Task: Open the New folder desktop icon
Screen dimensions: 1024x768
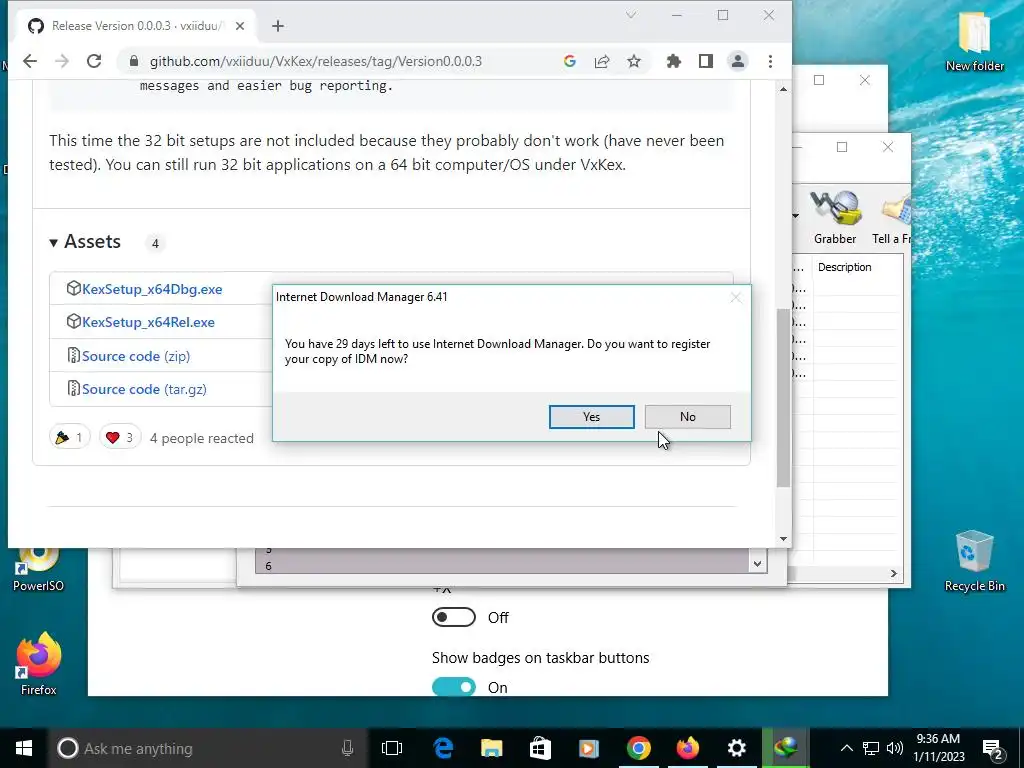Action: point(974,42)
